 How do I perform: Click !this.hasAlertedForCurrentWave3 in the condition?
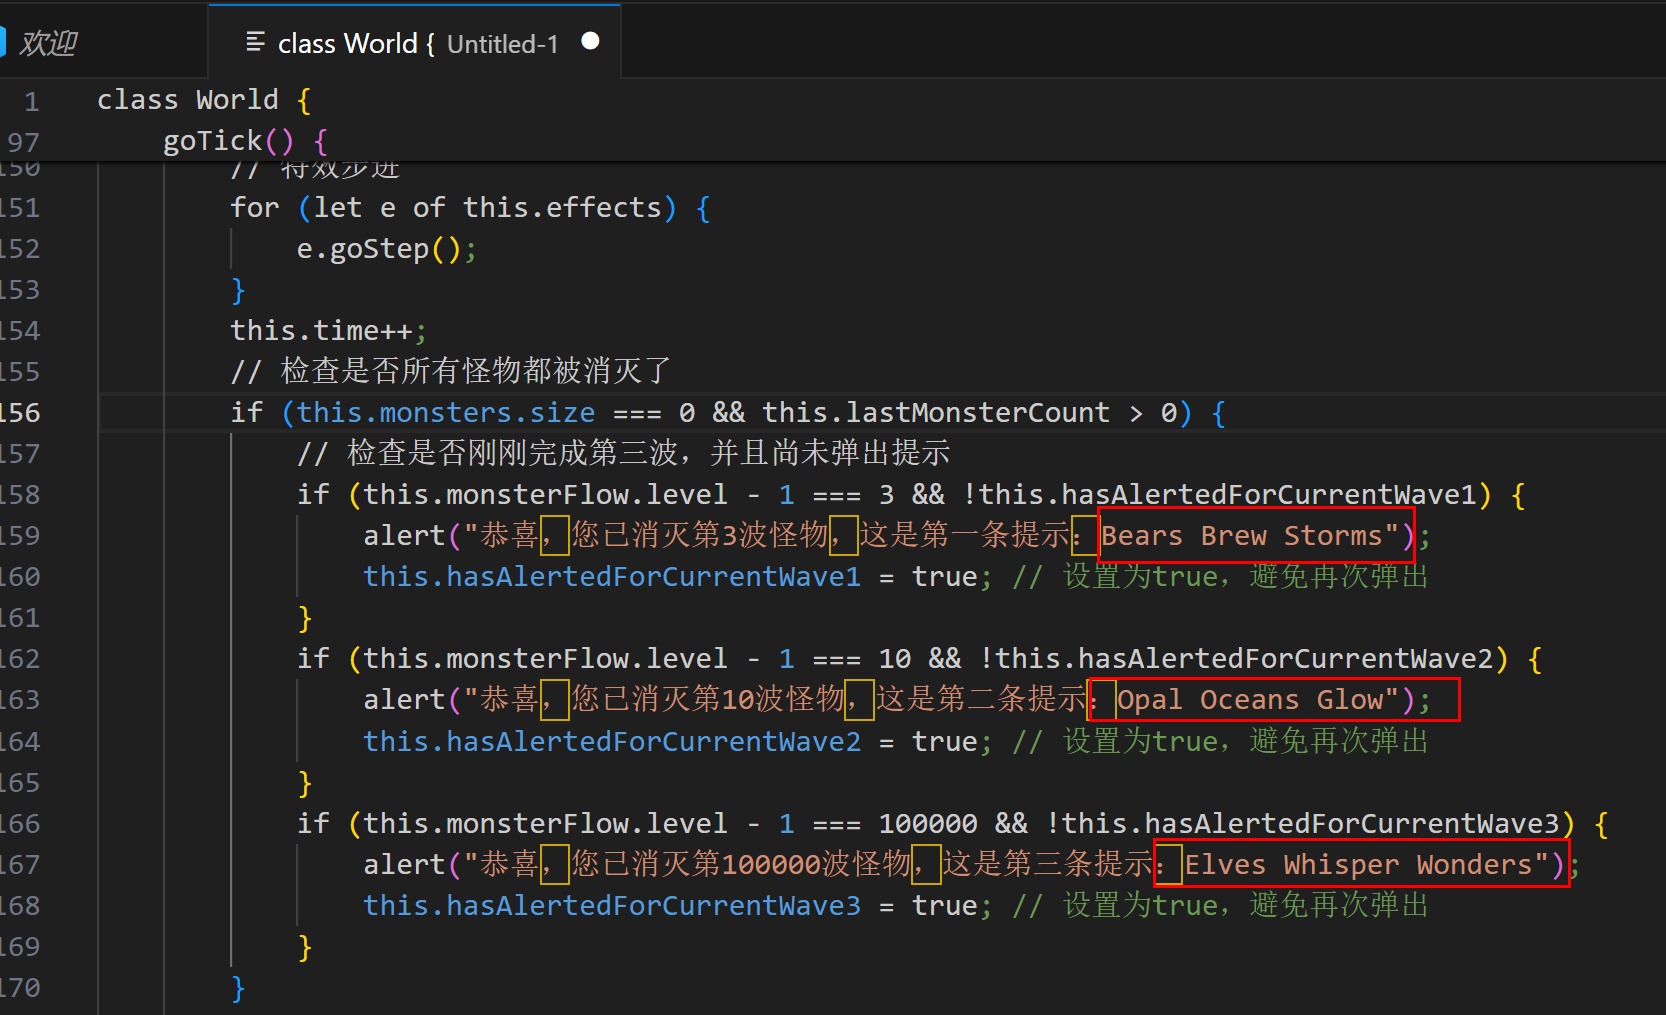tap(1303, 824)
